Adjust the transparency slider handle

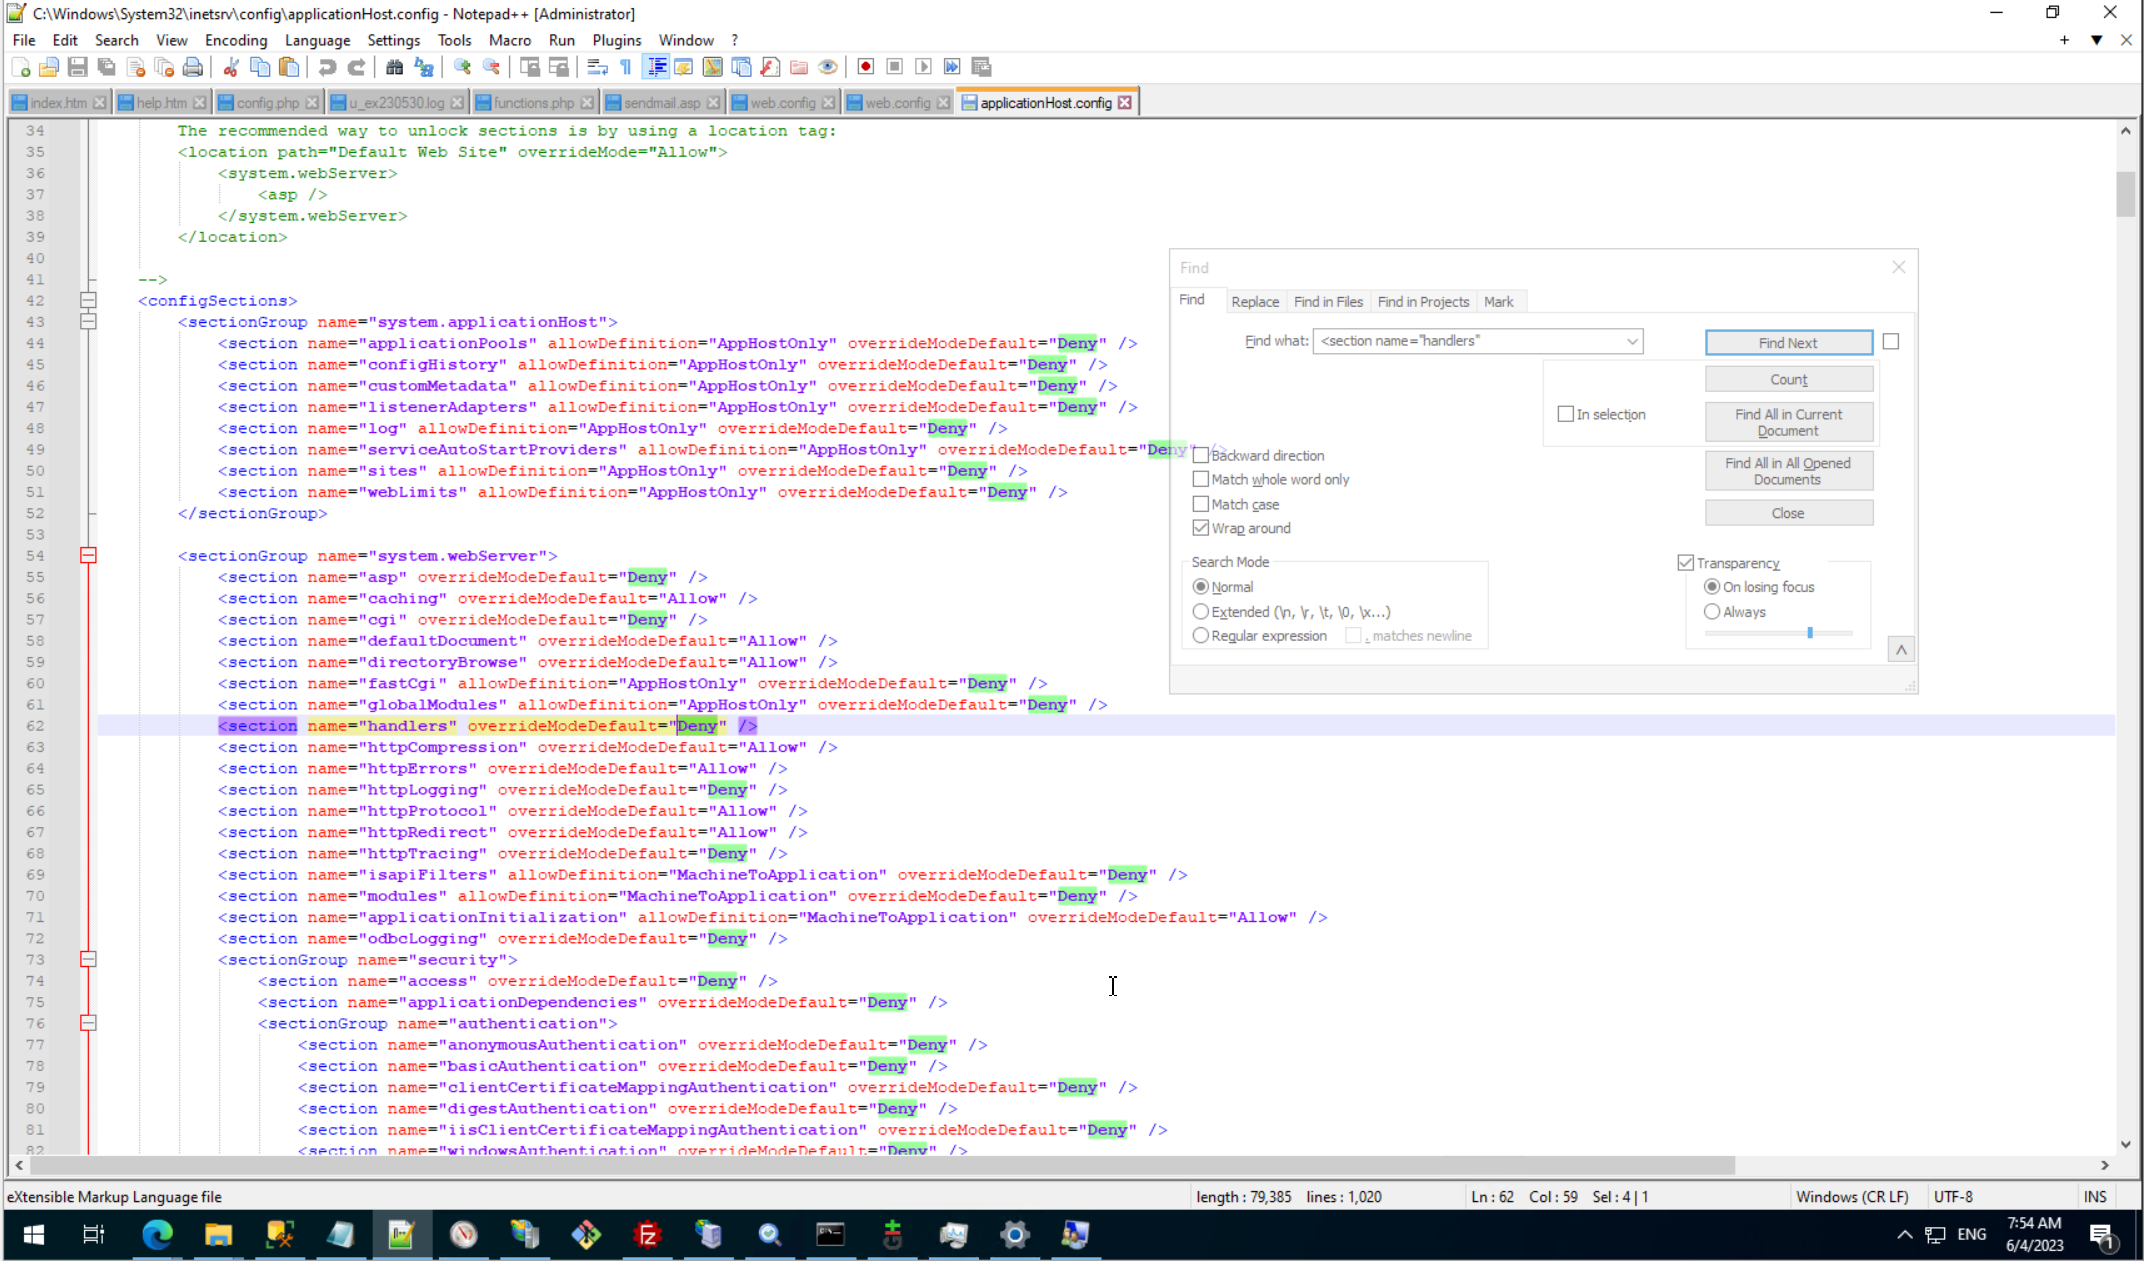point(1810,633)
